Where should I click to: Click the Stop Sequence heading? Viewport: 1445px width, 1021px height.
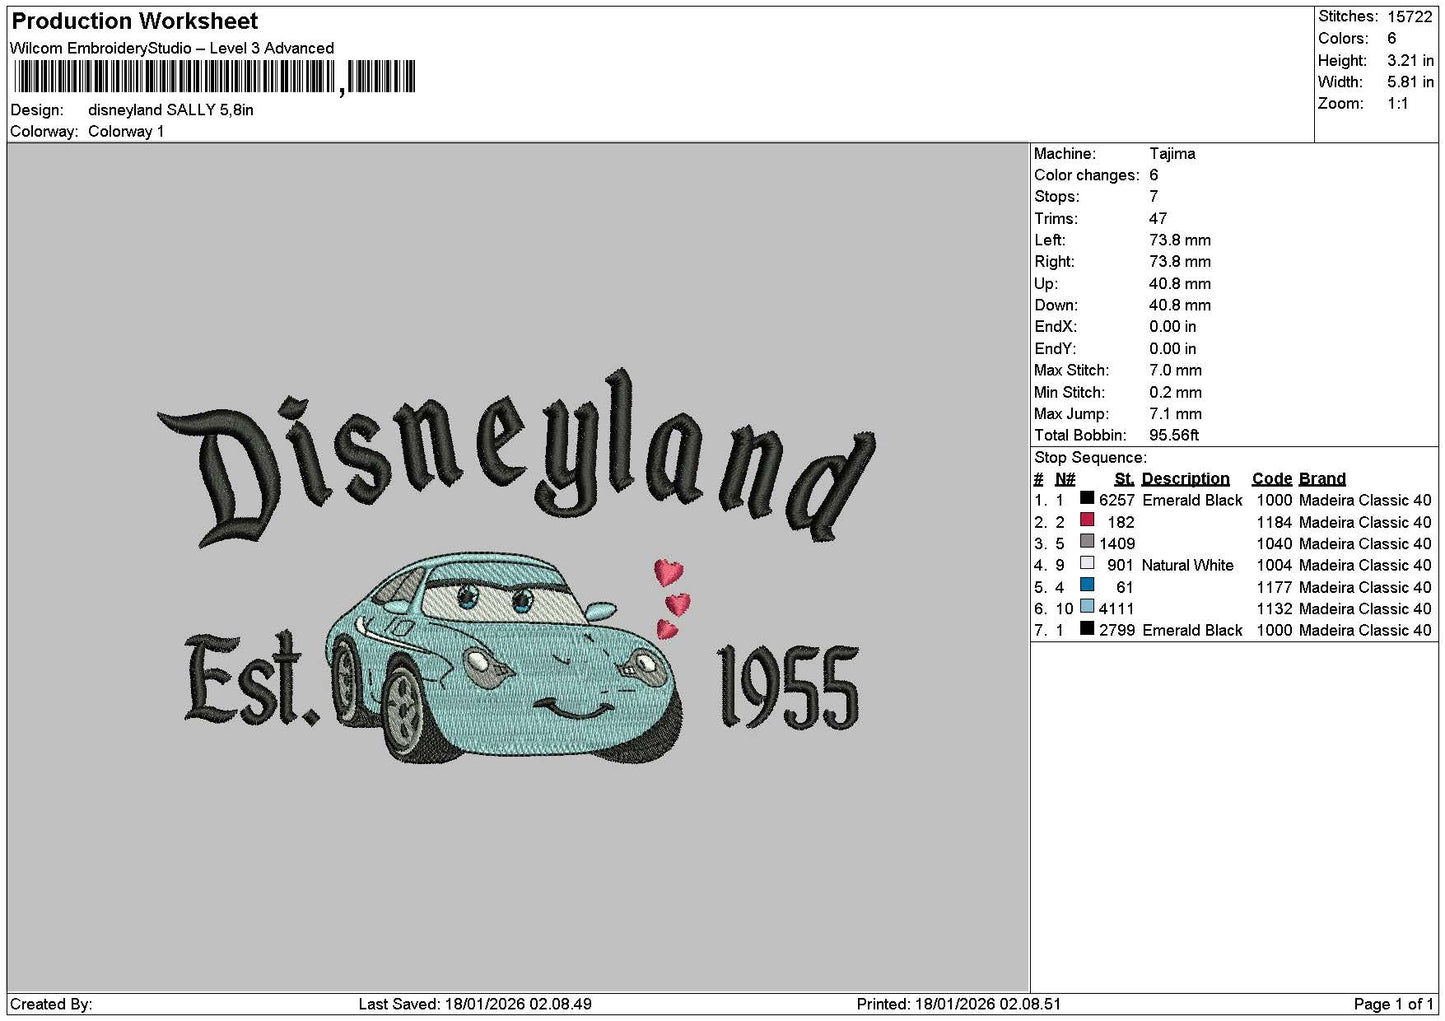click(1090, 458)
